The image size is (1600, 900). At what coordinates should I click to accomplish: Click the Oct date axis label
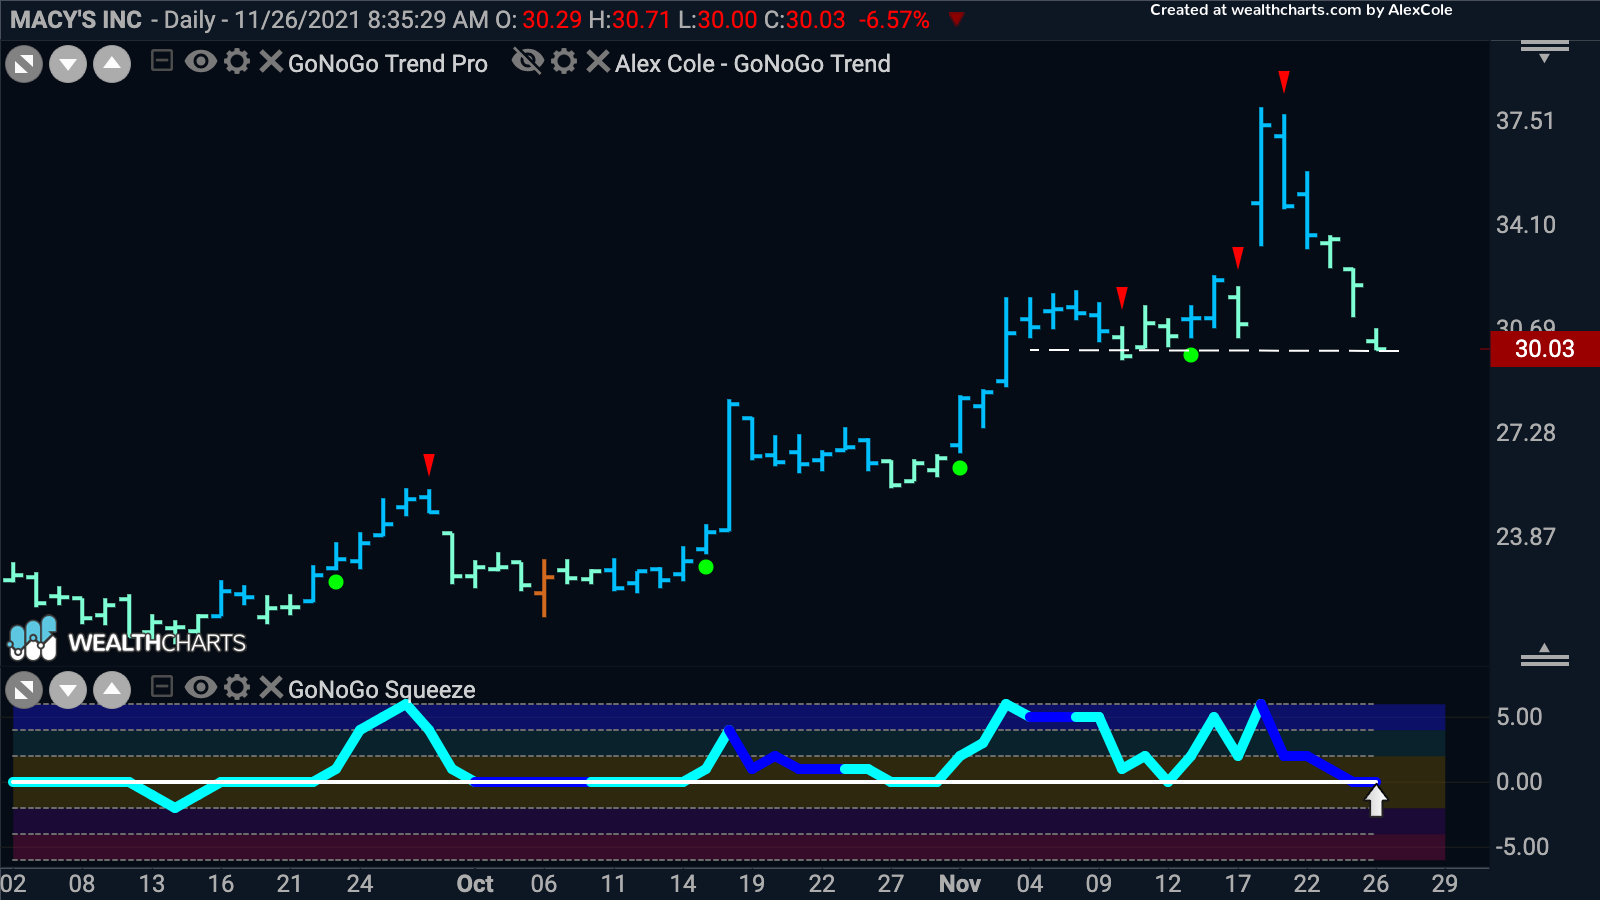coord(475,884)
